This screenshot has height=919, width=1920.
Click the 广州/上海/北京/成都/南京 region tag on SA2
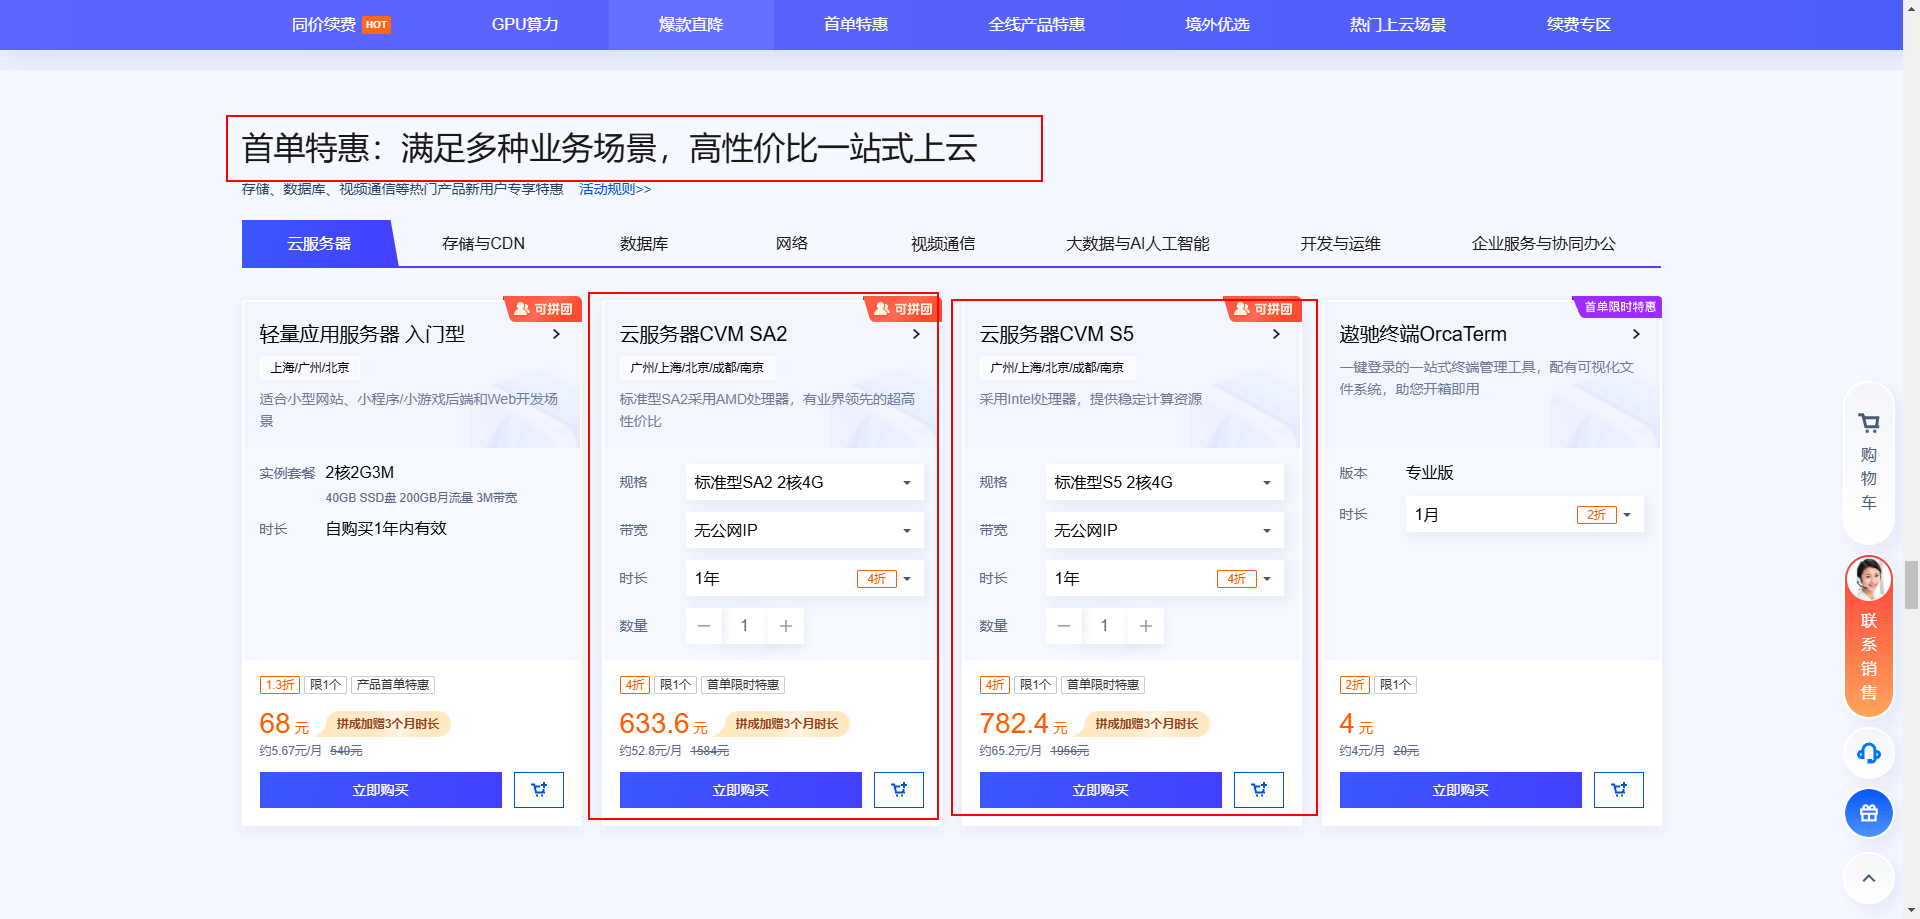click(x=697, y=368)
